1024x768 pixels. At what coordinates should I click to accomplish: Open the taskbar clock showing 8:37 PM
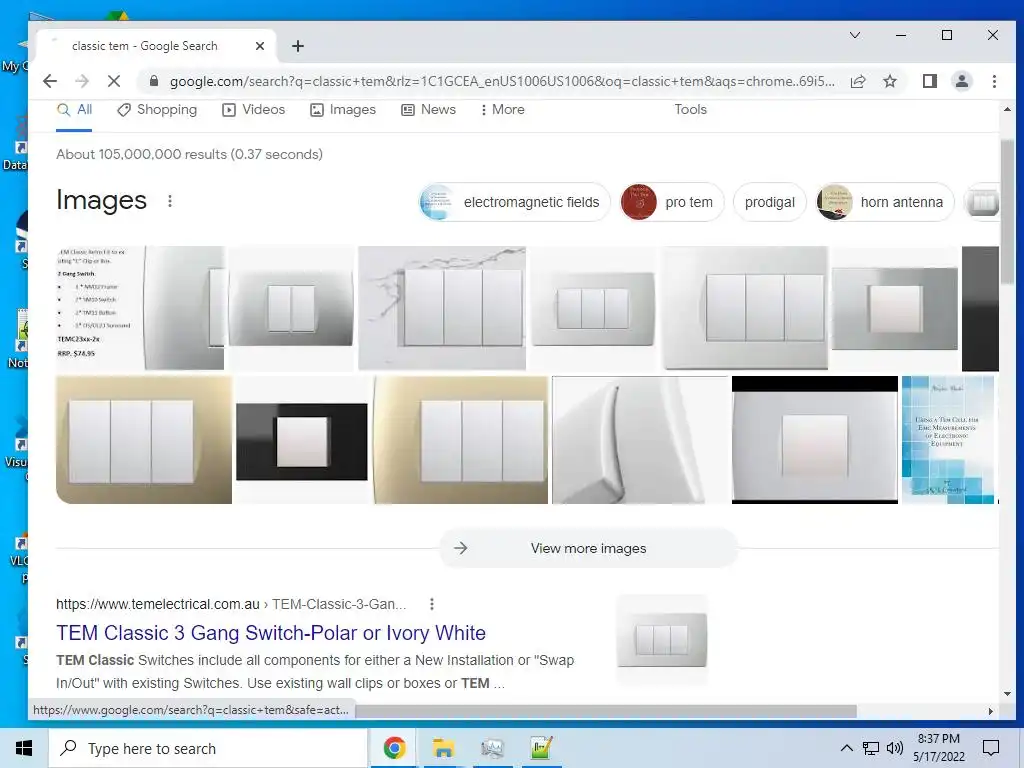coord(938,748)
